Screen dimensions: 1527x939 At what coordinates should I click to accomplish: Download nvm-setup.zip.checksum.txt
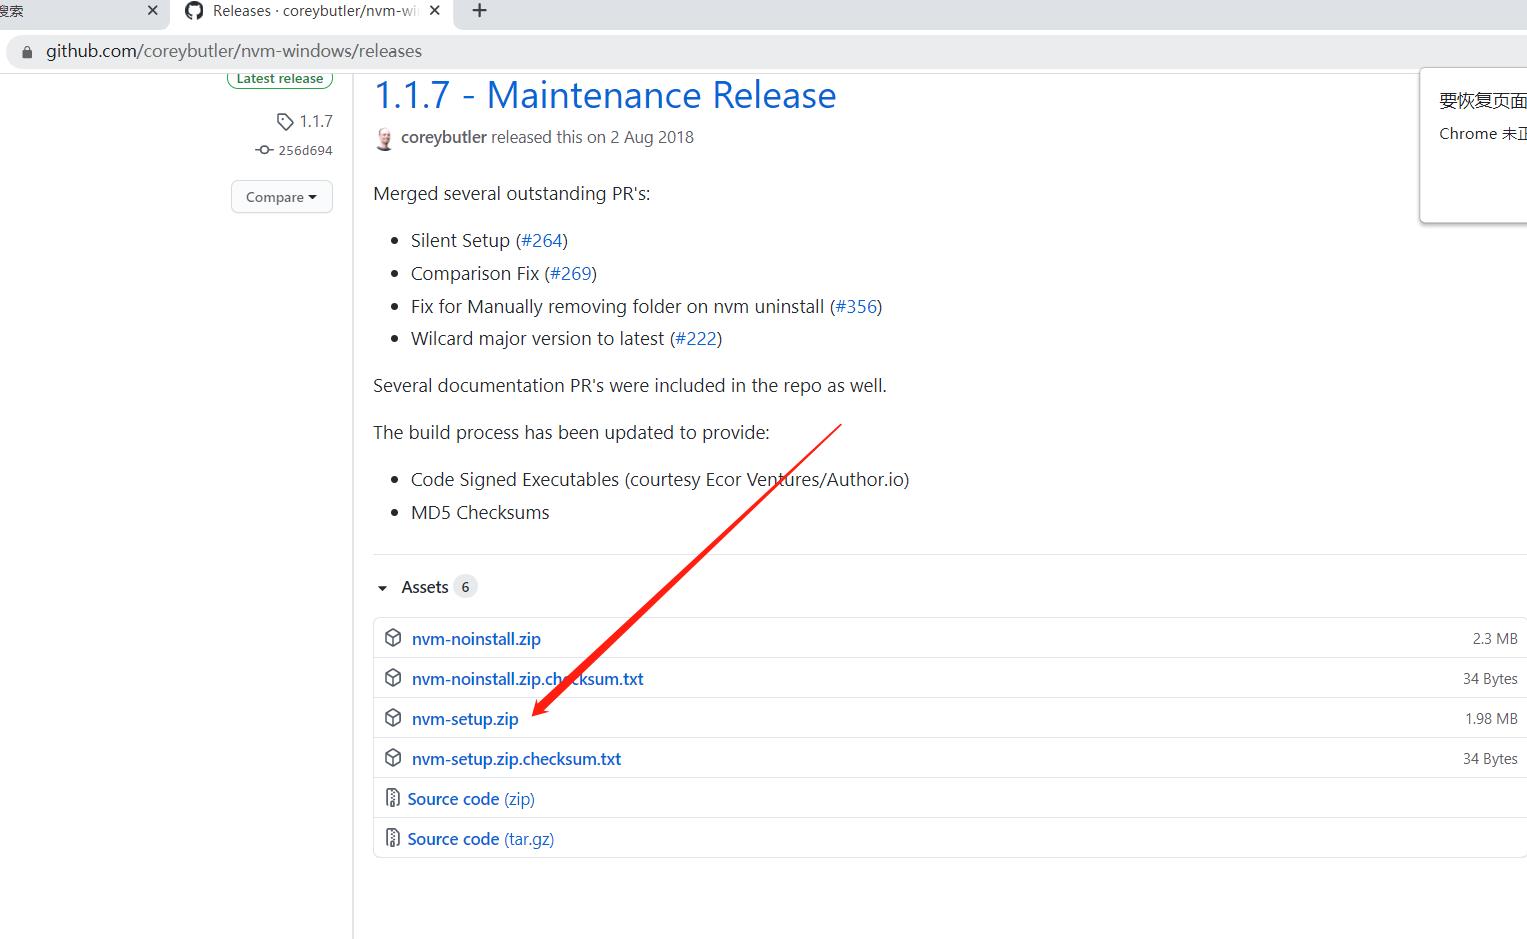click(x=516, y=758)
